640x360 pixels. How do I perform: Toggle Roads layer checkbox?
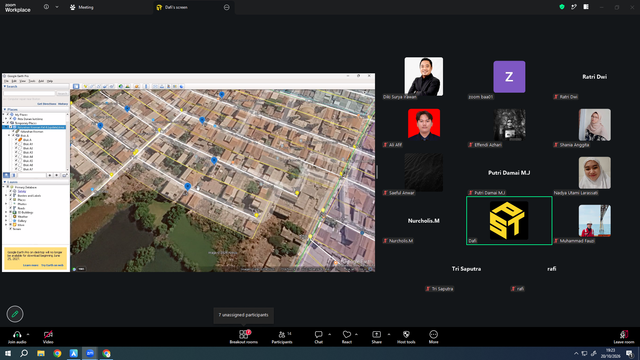[x=11, y=208]
